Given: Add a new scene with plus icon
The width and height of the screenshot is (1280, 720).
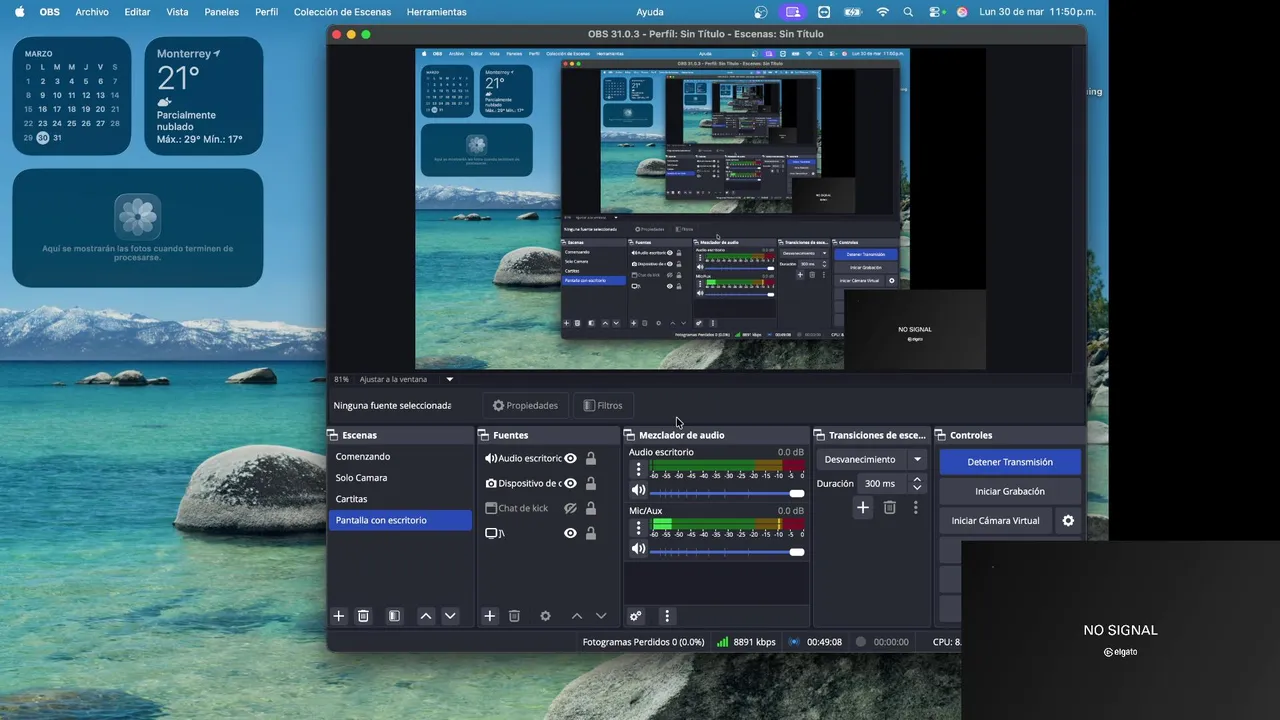Looking at the screenshot, I should pos(338,616).
